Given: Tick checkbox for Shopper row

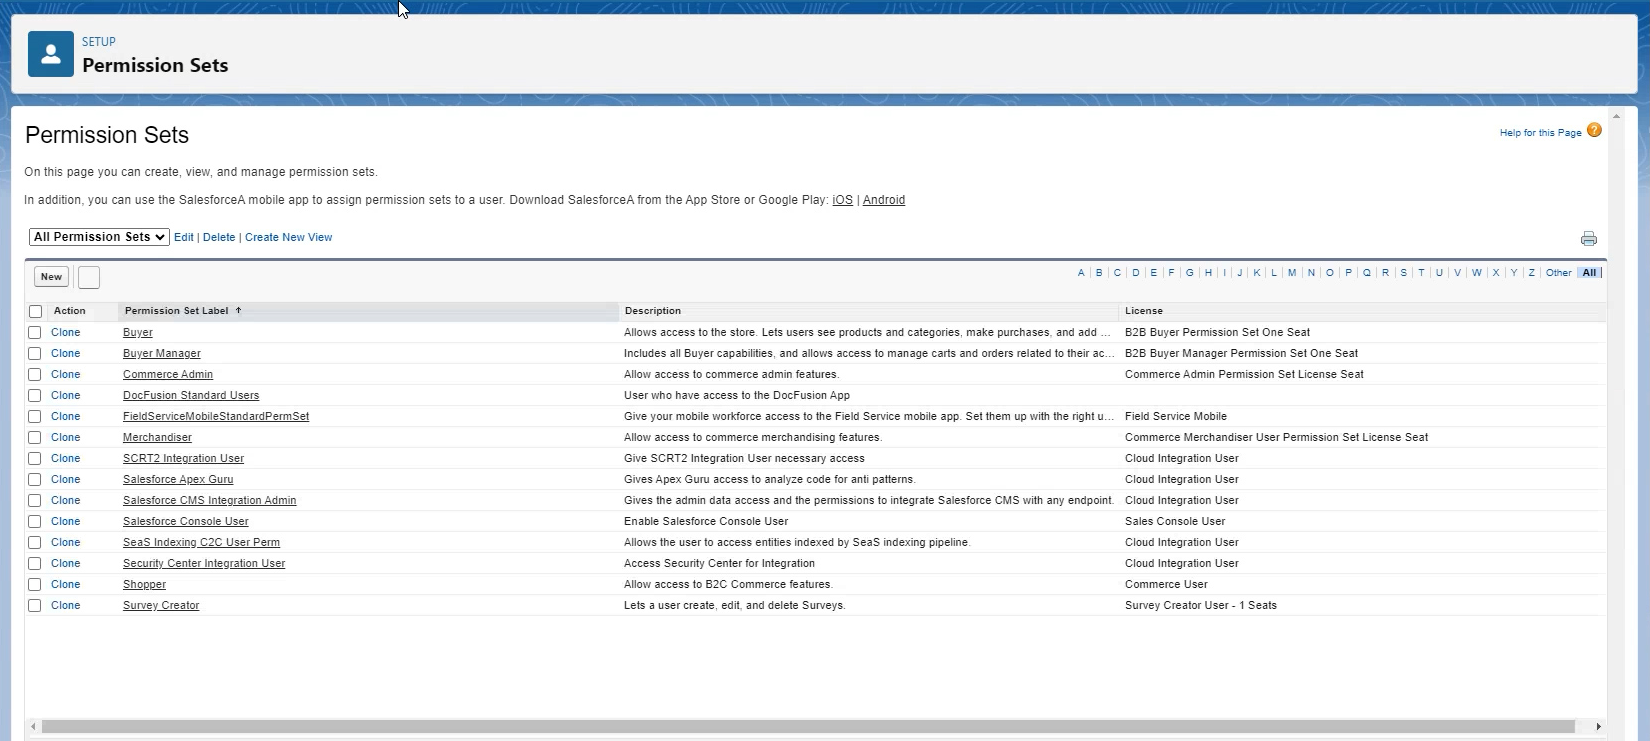Looking at the screenshot, I should (x=35, y=584).
